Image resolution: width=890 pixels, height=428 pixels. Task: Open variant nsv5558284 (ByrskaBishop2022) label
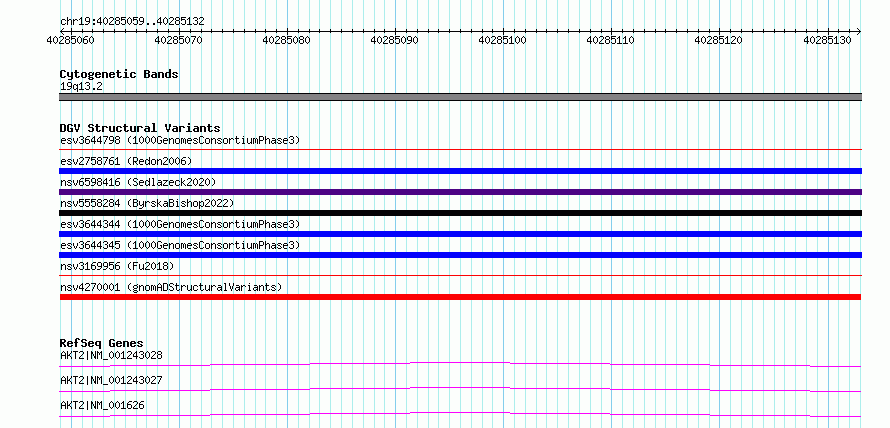pos(147,203)
